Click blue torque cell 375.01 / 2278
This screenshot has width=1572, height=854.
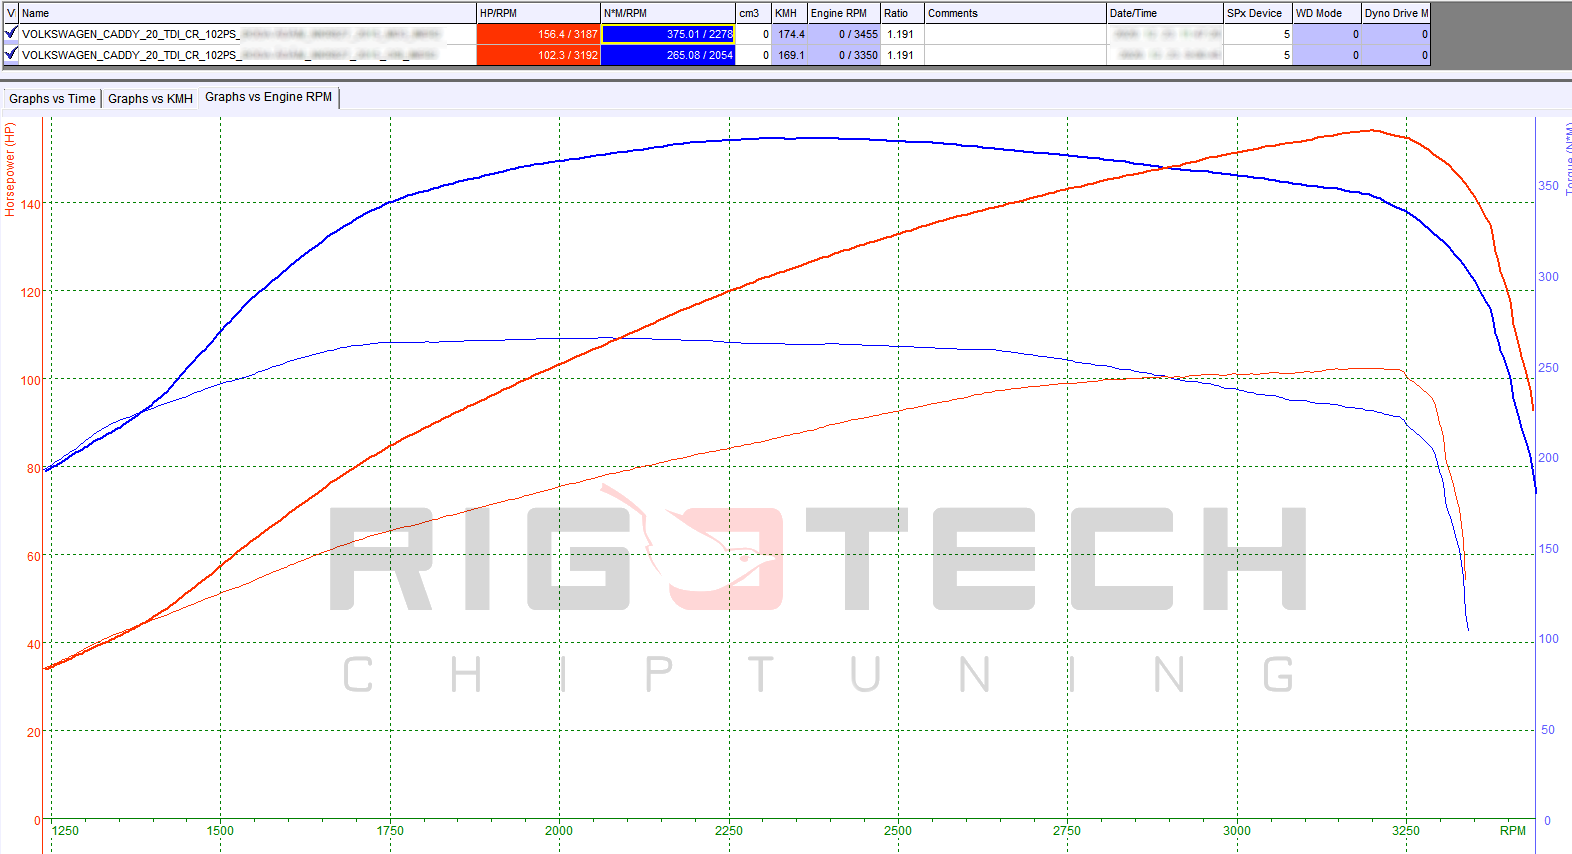coord(668,34)
